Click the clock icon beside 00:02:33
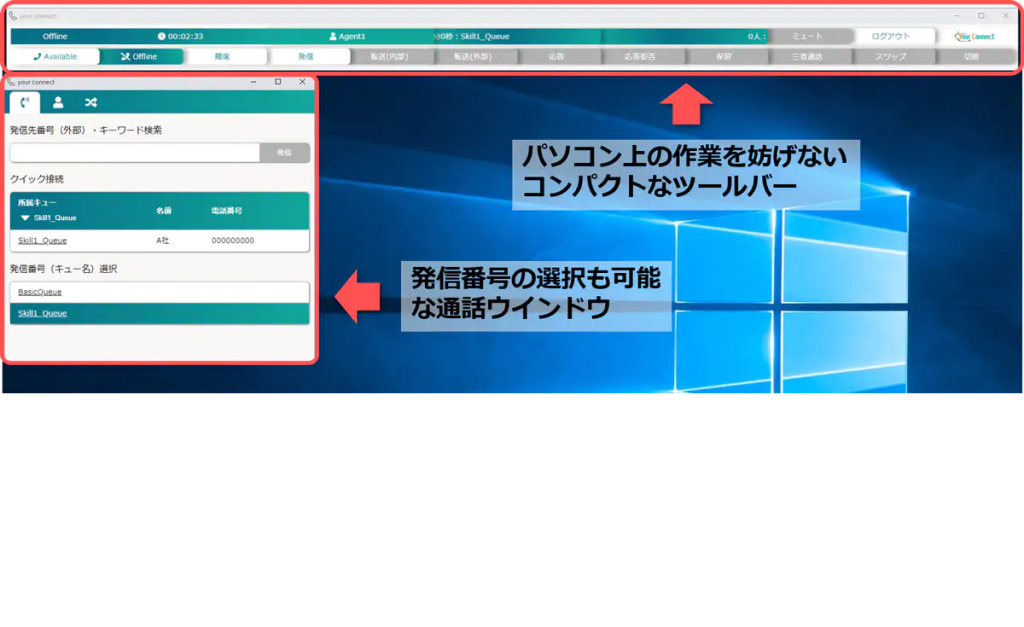1024x627 pixels. [x=161, y=37]
